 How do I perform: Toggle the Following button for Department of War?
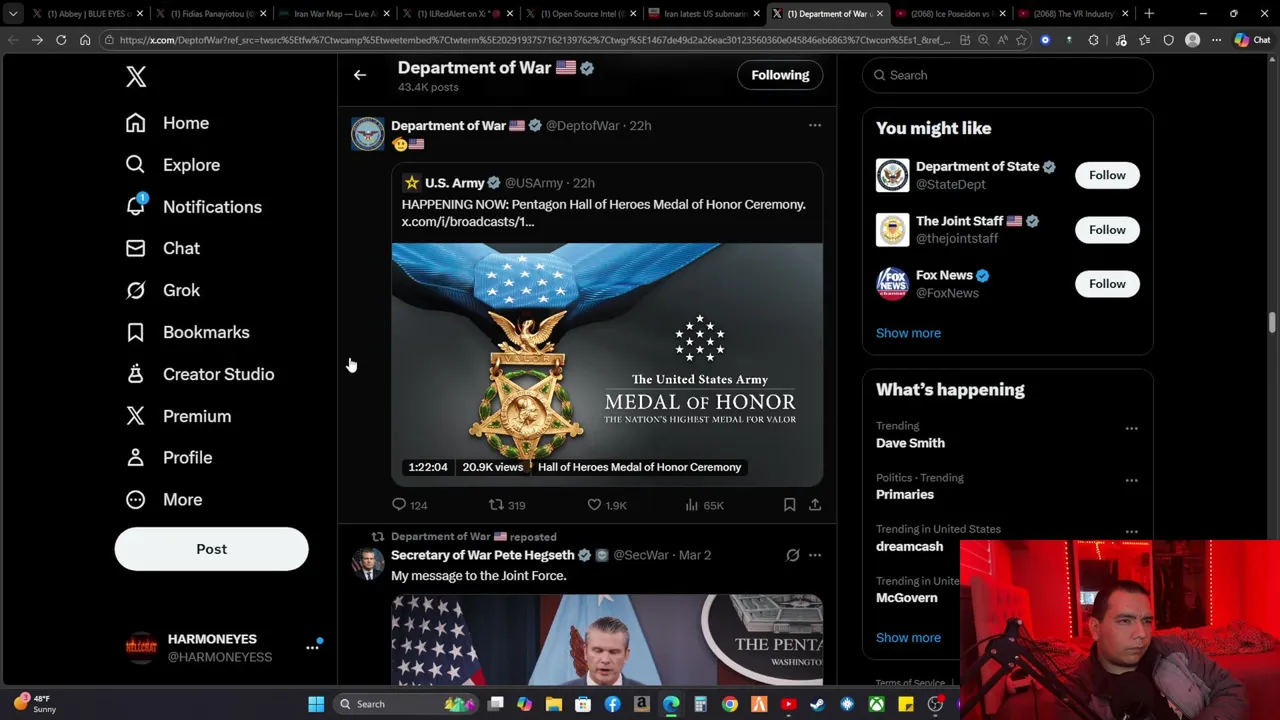click(780, 75)
